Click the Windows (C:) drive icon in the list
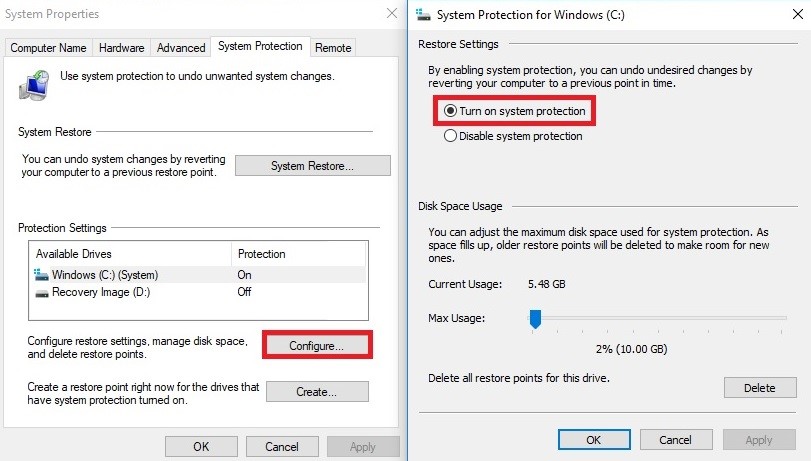 coord(41,275)
